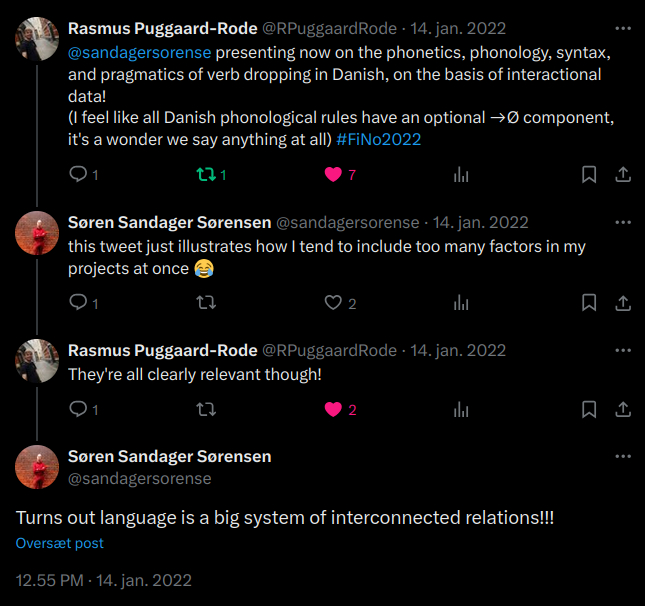Image resolution: width=645 pixels, height=606 pixels.
Task: View analytics for the "clearly relevant" tweet
Action: pos(461,409)
